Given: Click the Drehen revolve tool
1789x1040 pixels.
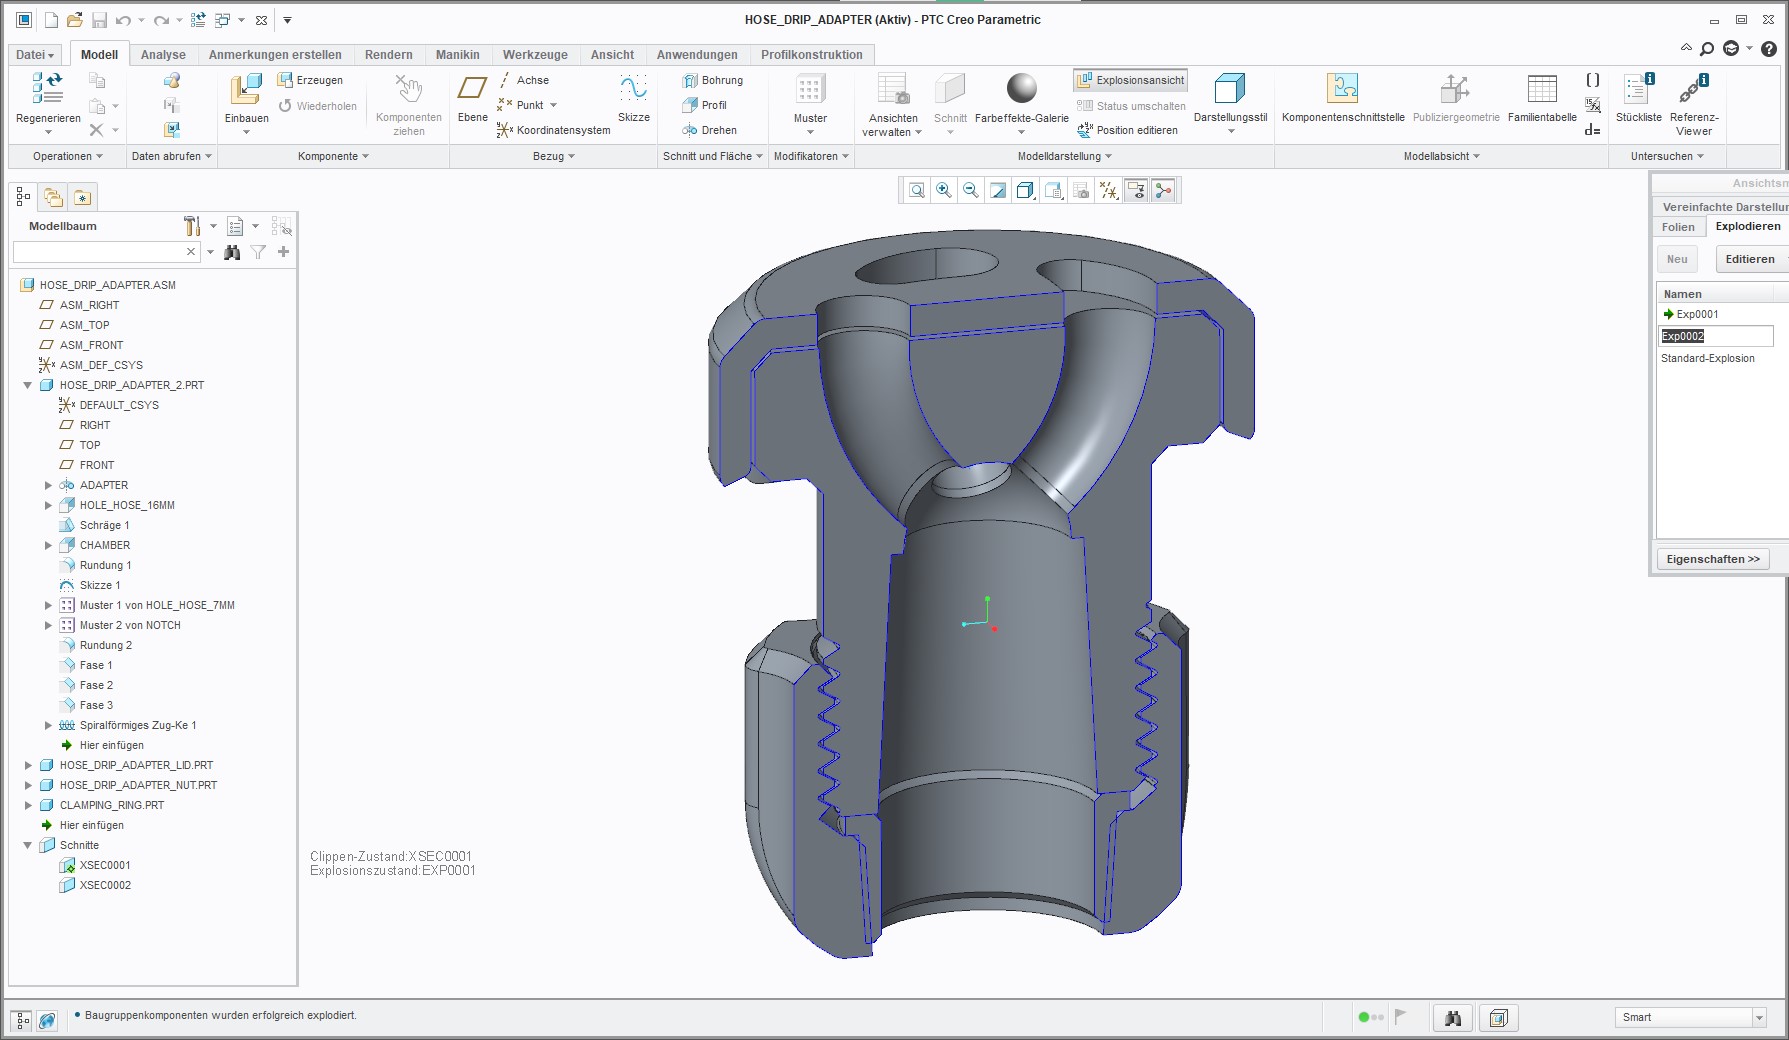Looking at the screenshot, I should (710, 130).
